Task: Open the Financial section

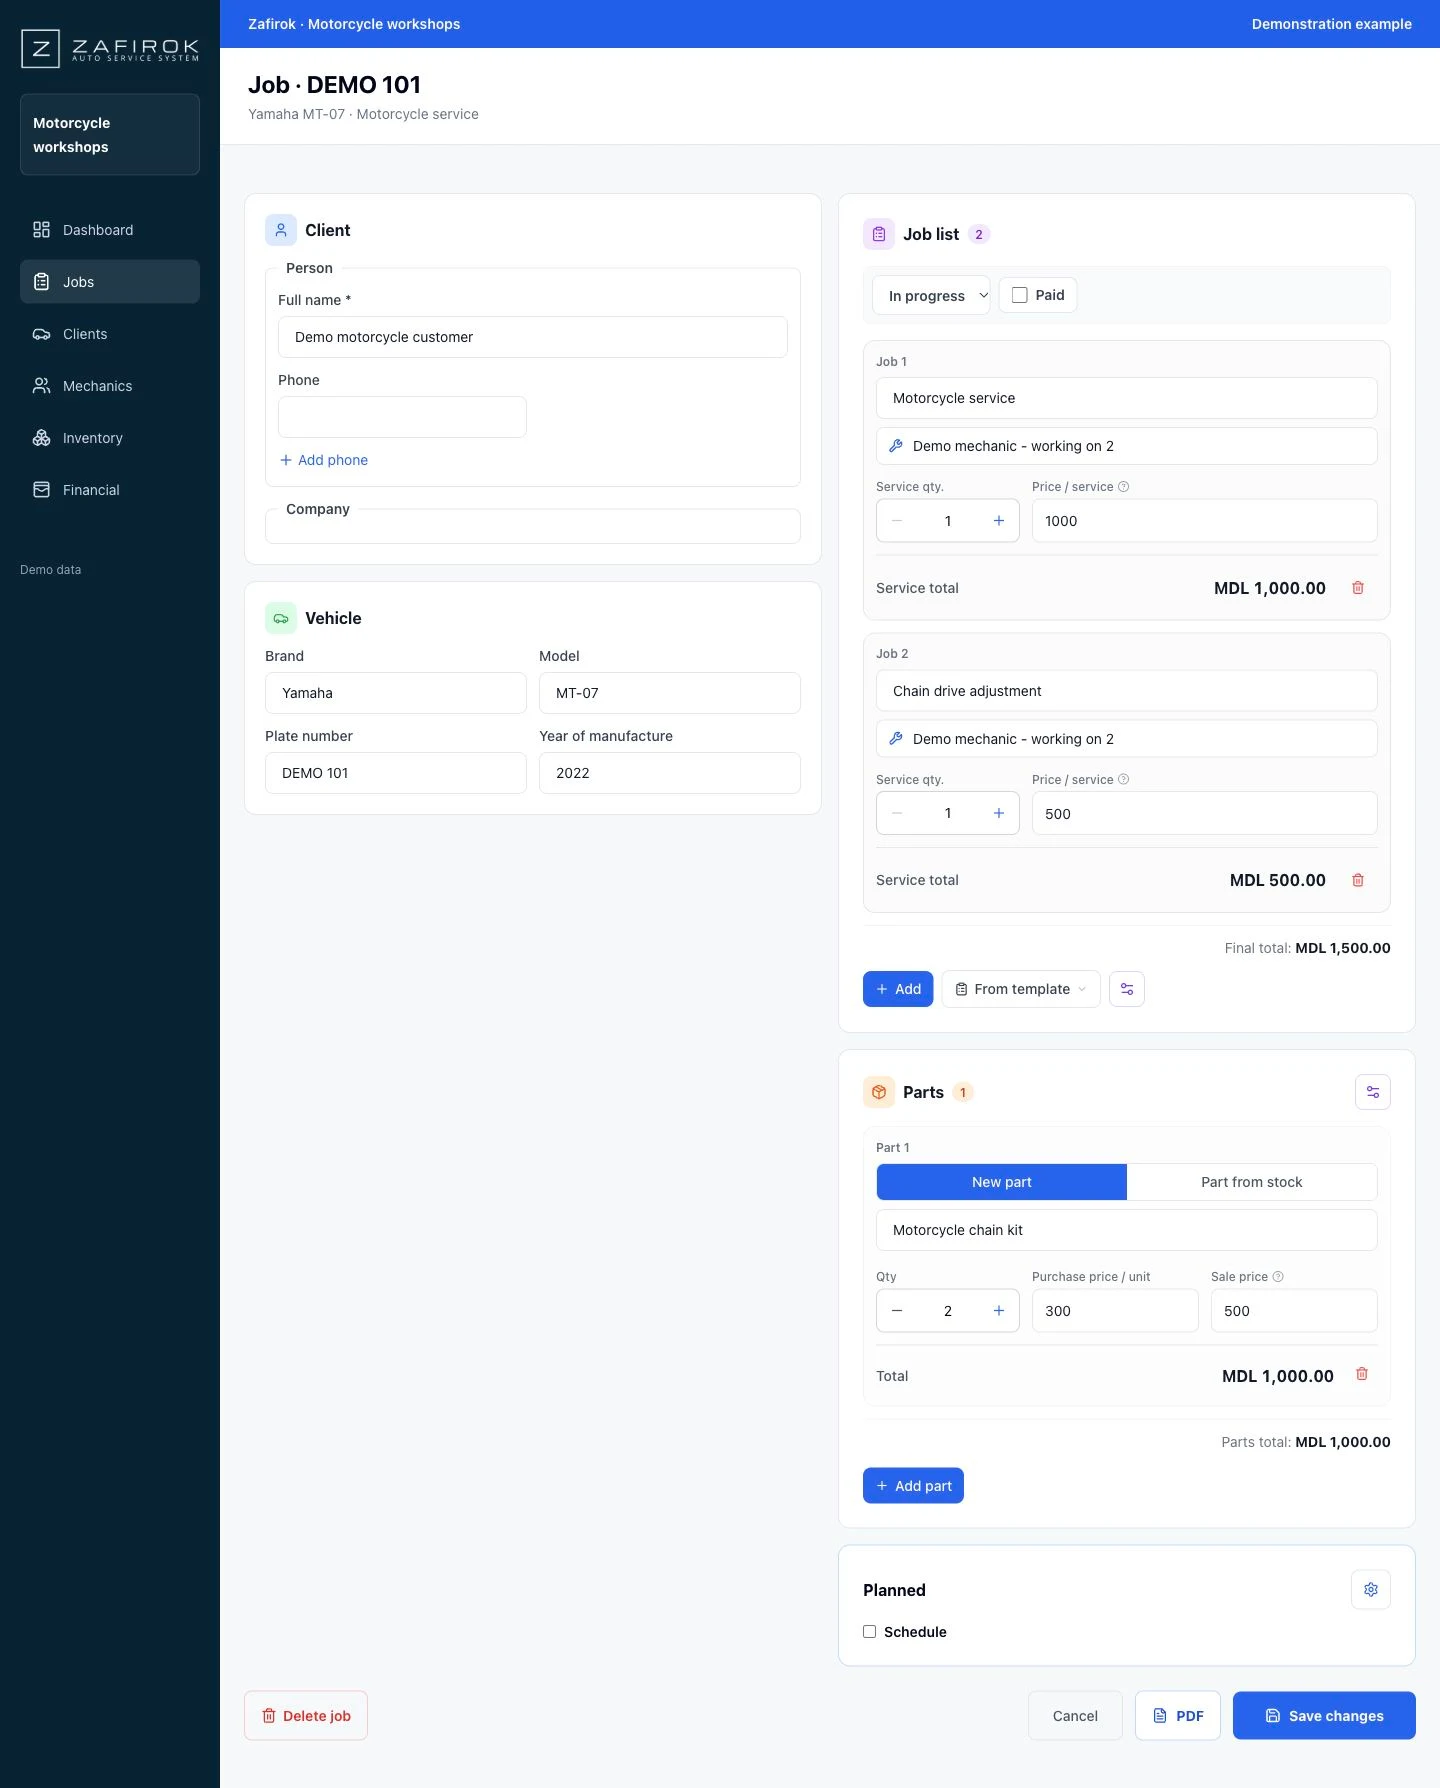Action: 110,490
